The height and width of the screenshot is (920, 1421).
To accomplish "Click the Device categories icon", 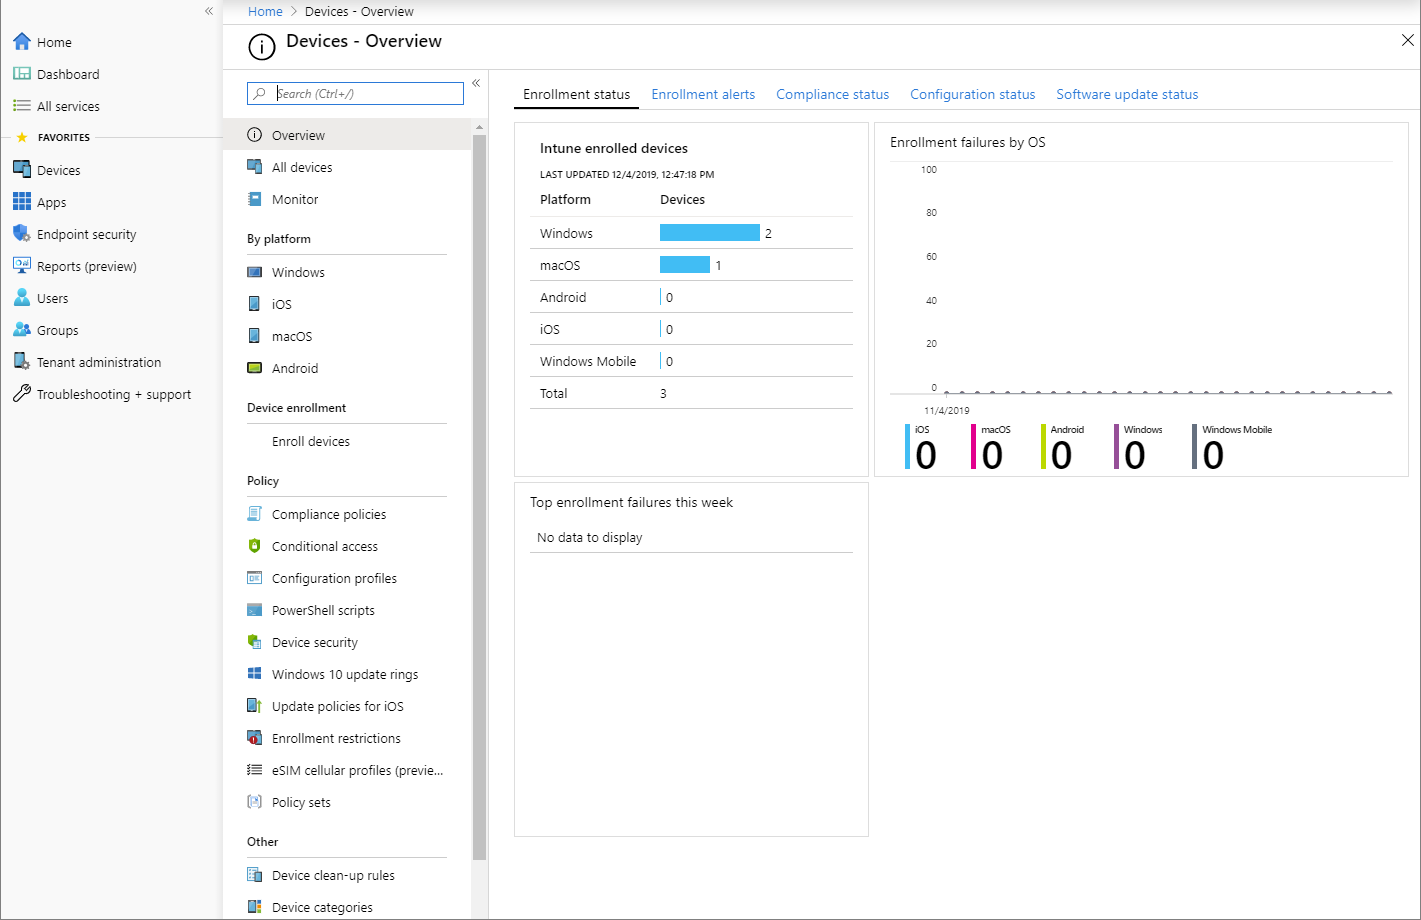I will 255,907.
